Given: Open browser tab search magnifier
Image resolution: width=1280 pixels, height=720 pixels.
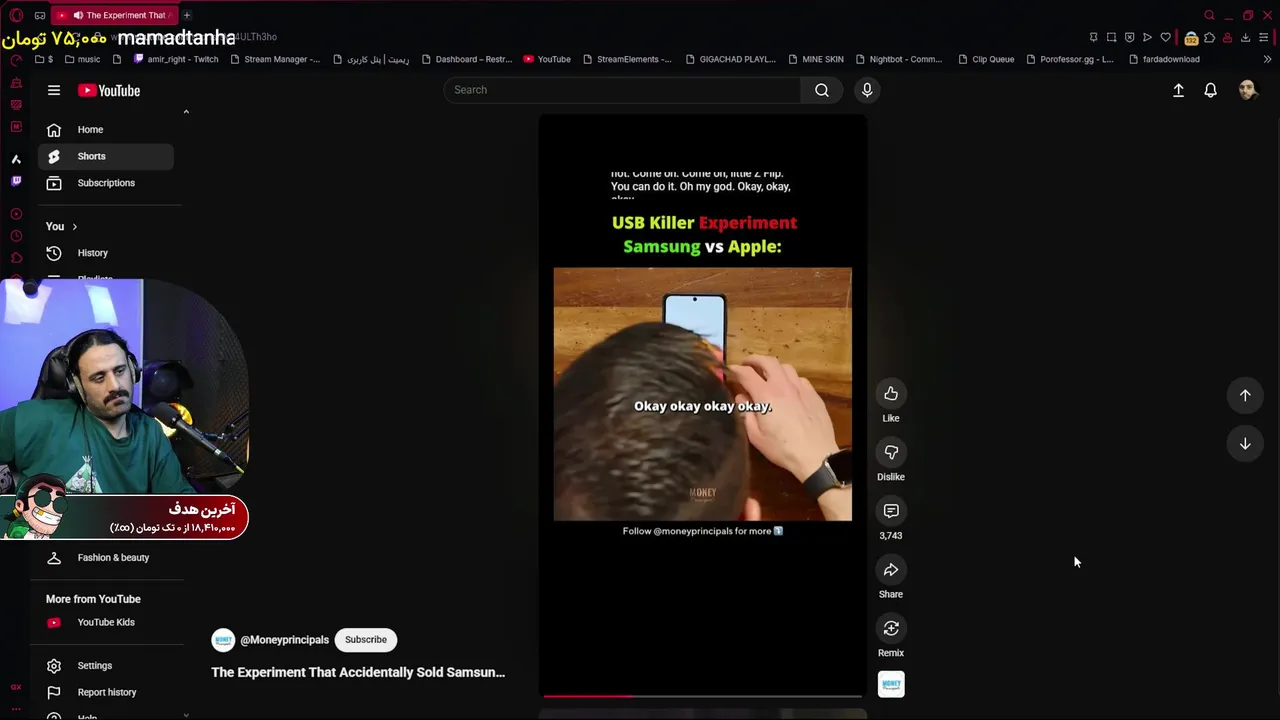Looking at the screenshot, I should pos(1209,15).
